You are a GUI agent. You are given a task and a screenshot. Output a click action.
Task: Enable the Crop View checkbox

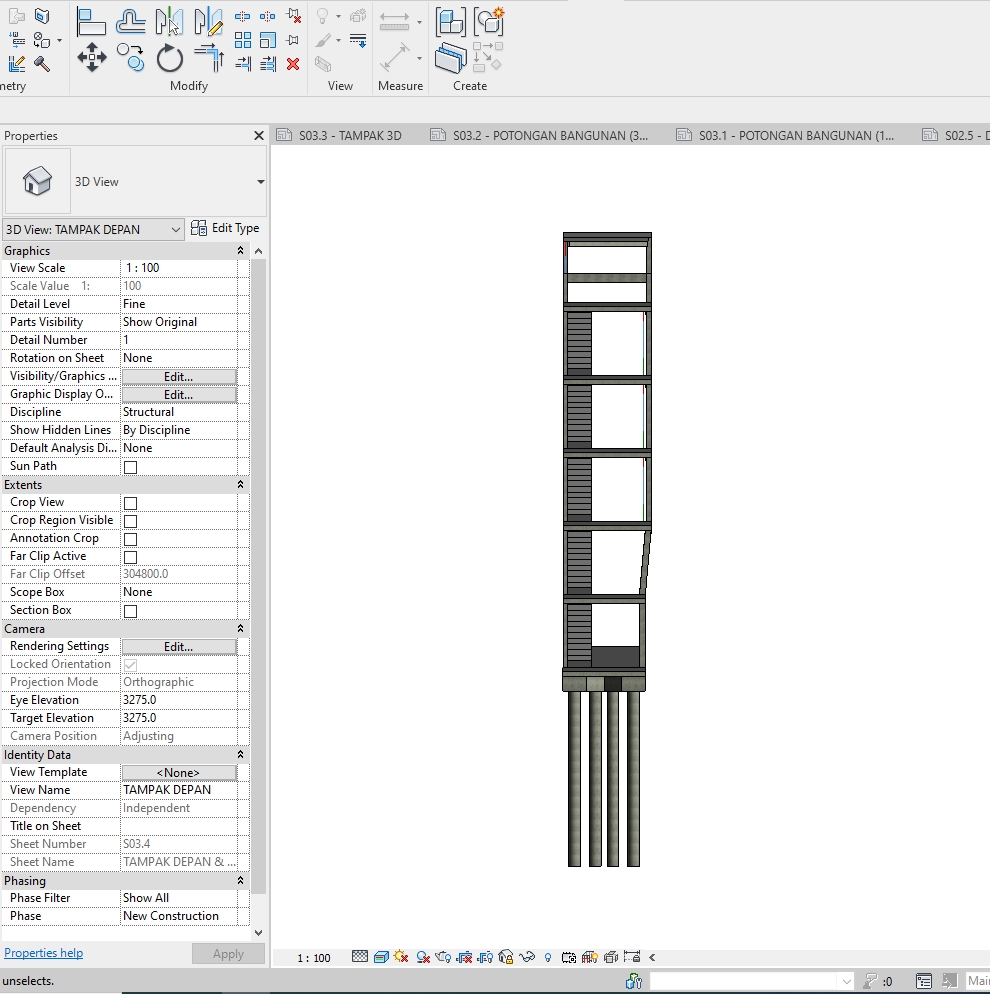click(x=130, y=502)
